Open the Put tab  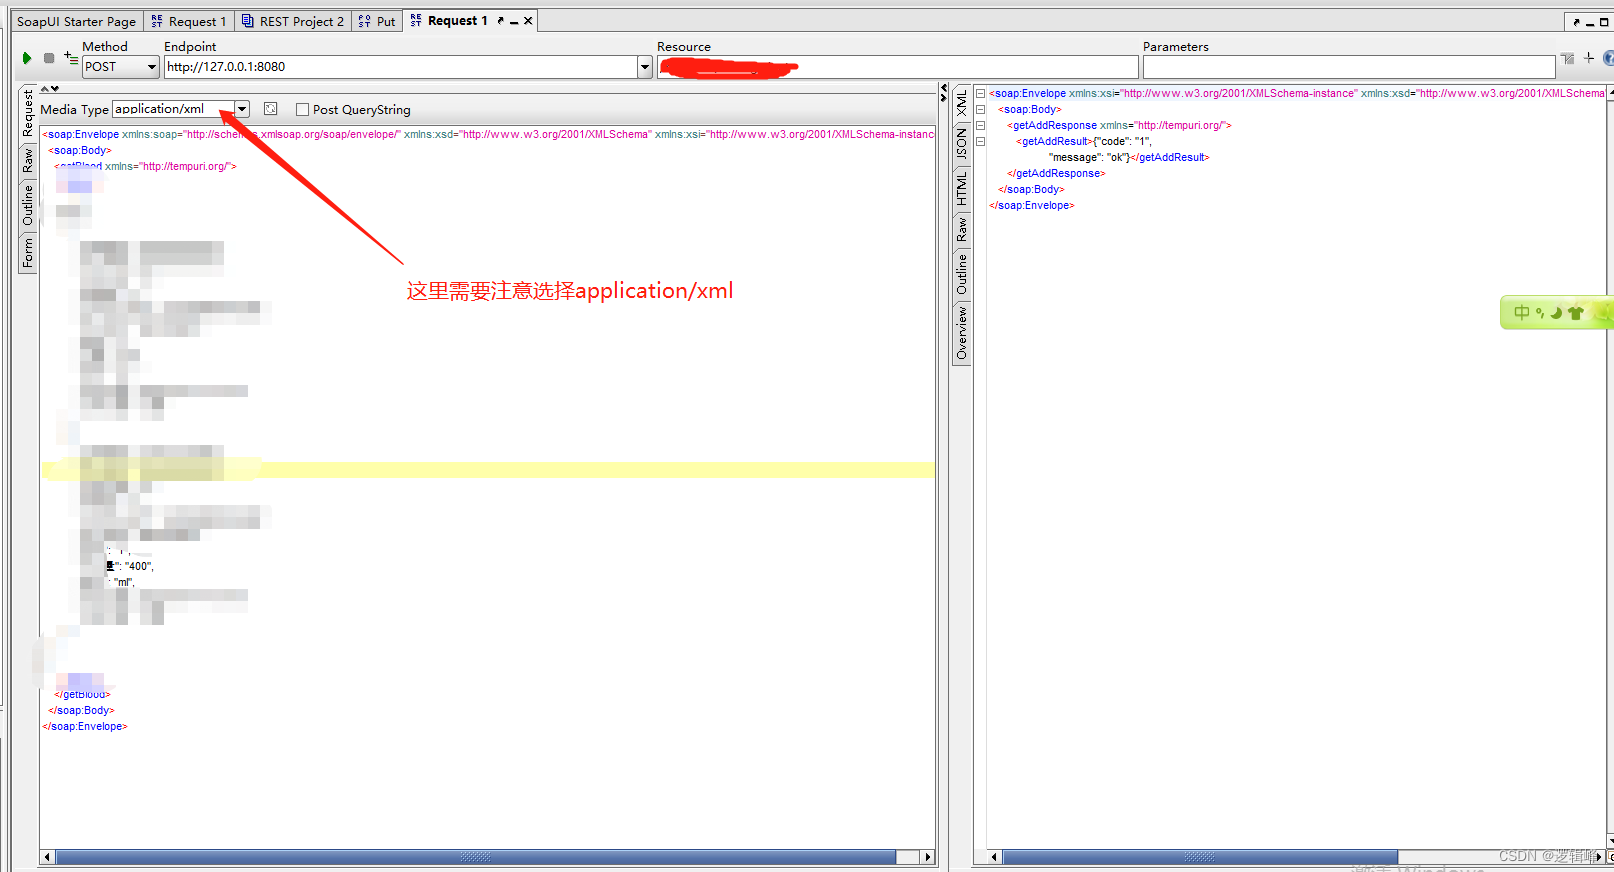(377, 21)
